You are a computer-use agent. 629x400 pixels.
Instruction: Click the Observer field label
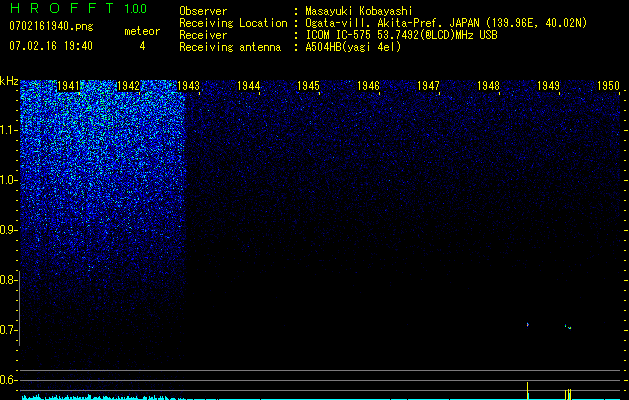(203, 11)
